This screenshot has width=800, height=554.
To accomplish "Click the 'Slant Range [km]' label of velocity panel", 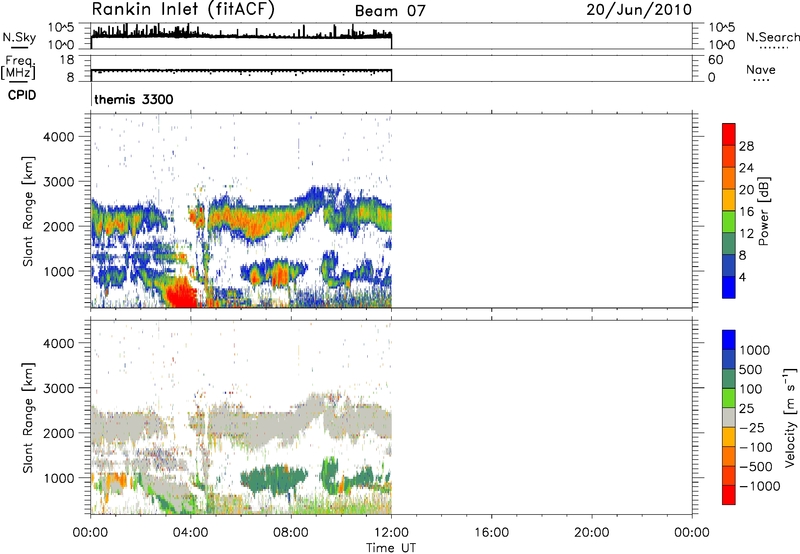I will [28, 417].
